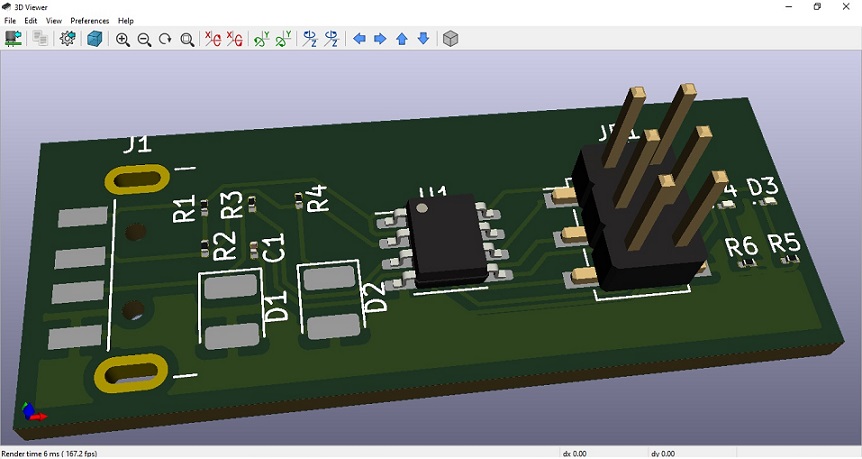
Task: Click the R2 silkscreen label
Action: tap(224, 246)
